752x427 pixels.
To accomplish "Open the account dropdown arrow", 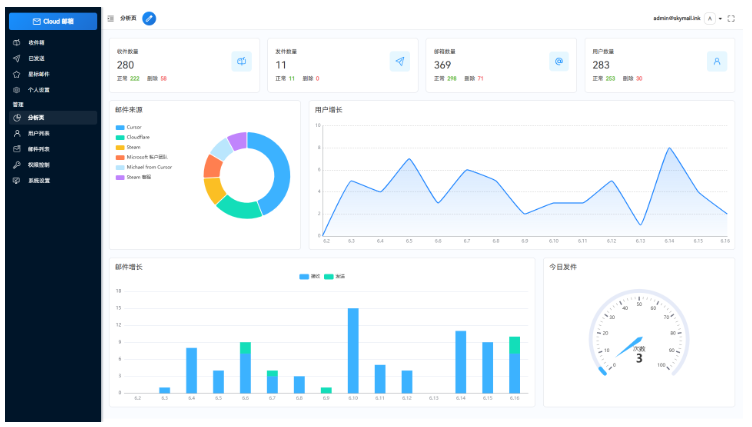I will pos(720,19).
